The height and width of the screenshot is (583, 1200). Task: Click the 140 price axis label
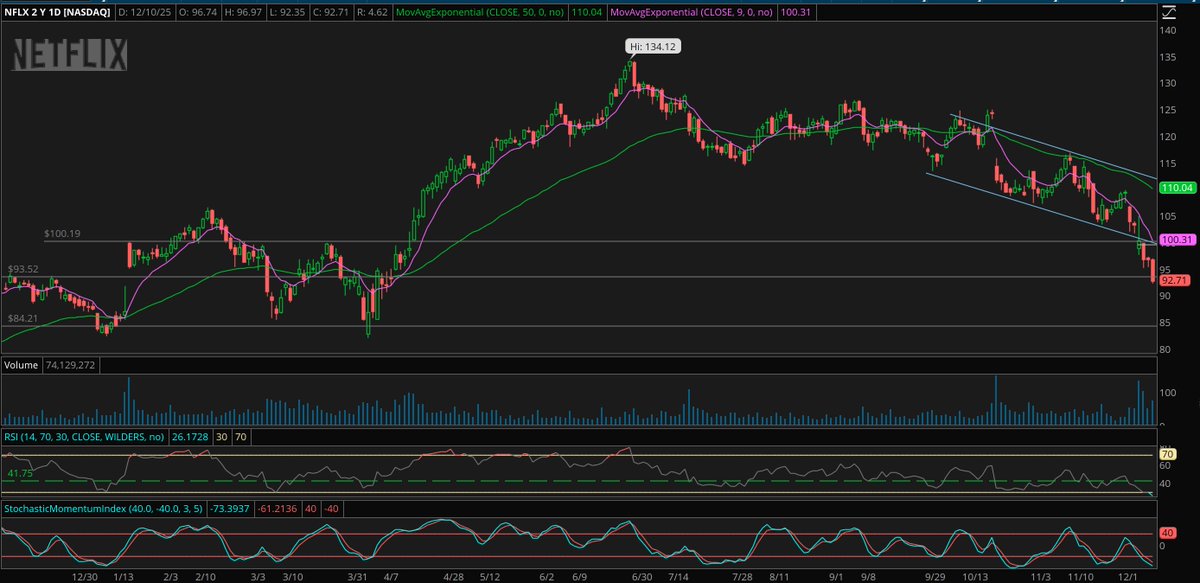(x=1168, y=31)
